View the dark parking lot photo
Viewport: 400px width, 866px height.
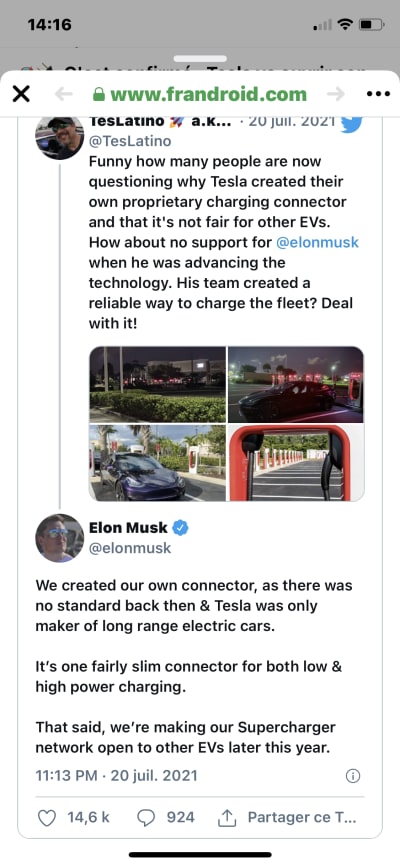pyautogui.click(x=157, y=384)
